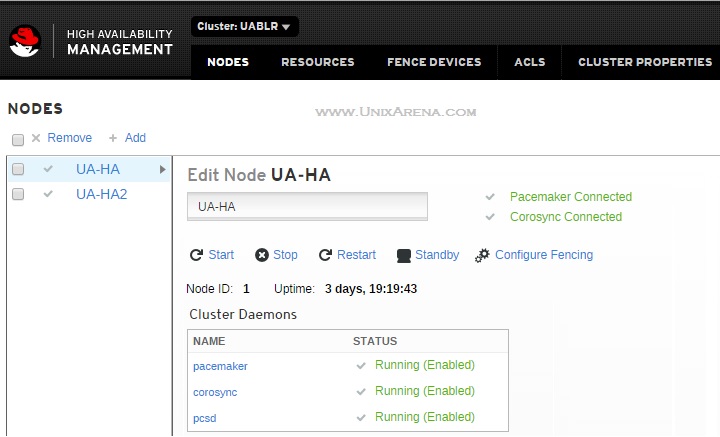
Task: Click the Stop node link
Action: coord(285,255)
